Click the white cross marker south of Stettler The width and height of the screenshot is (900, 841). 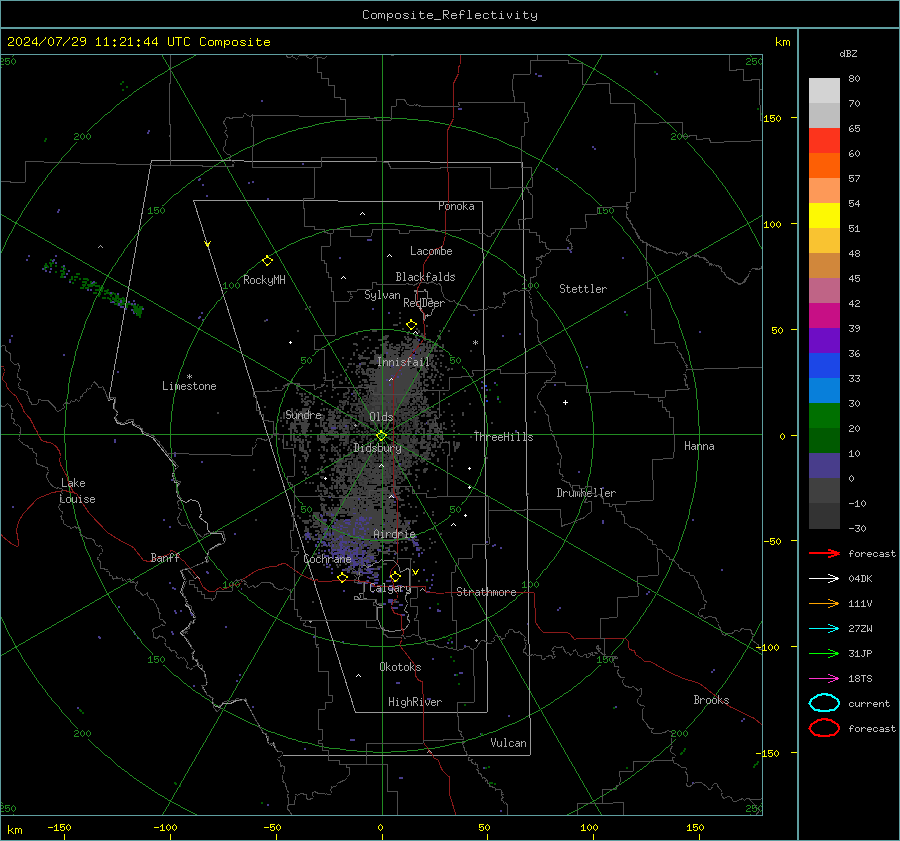pos(565,402)
